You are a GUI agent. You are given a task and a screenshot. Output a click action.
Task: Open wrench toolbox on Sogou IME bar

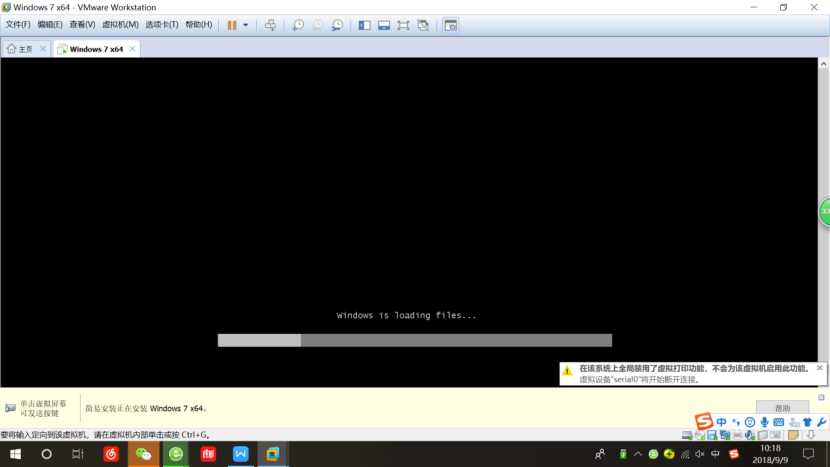(821, 422)
